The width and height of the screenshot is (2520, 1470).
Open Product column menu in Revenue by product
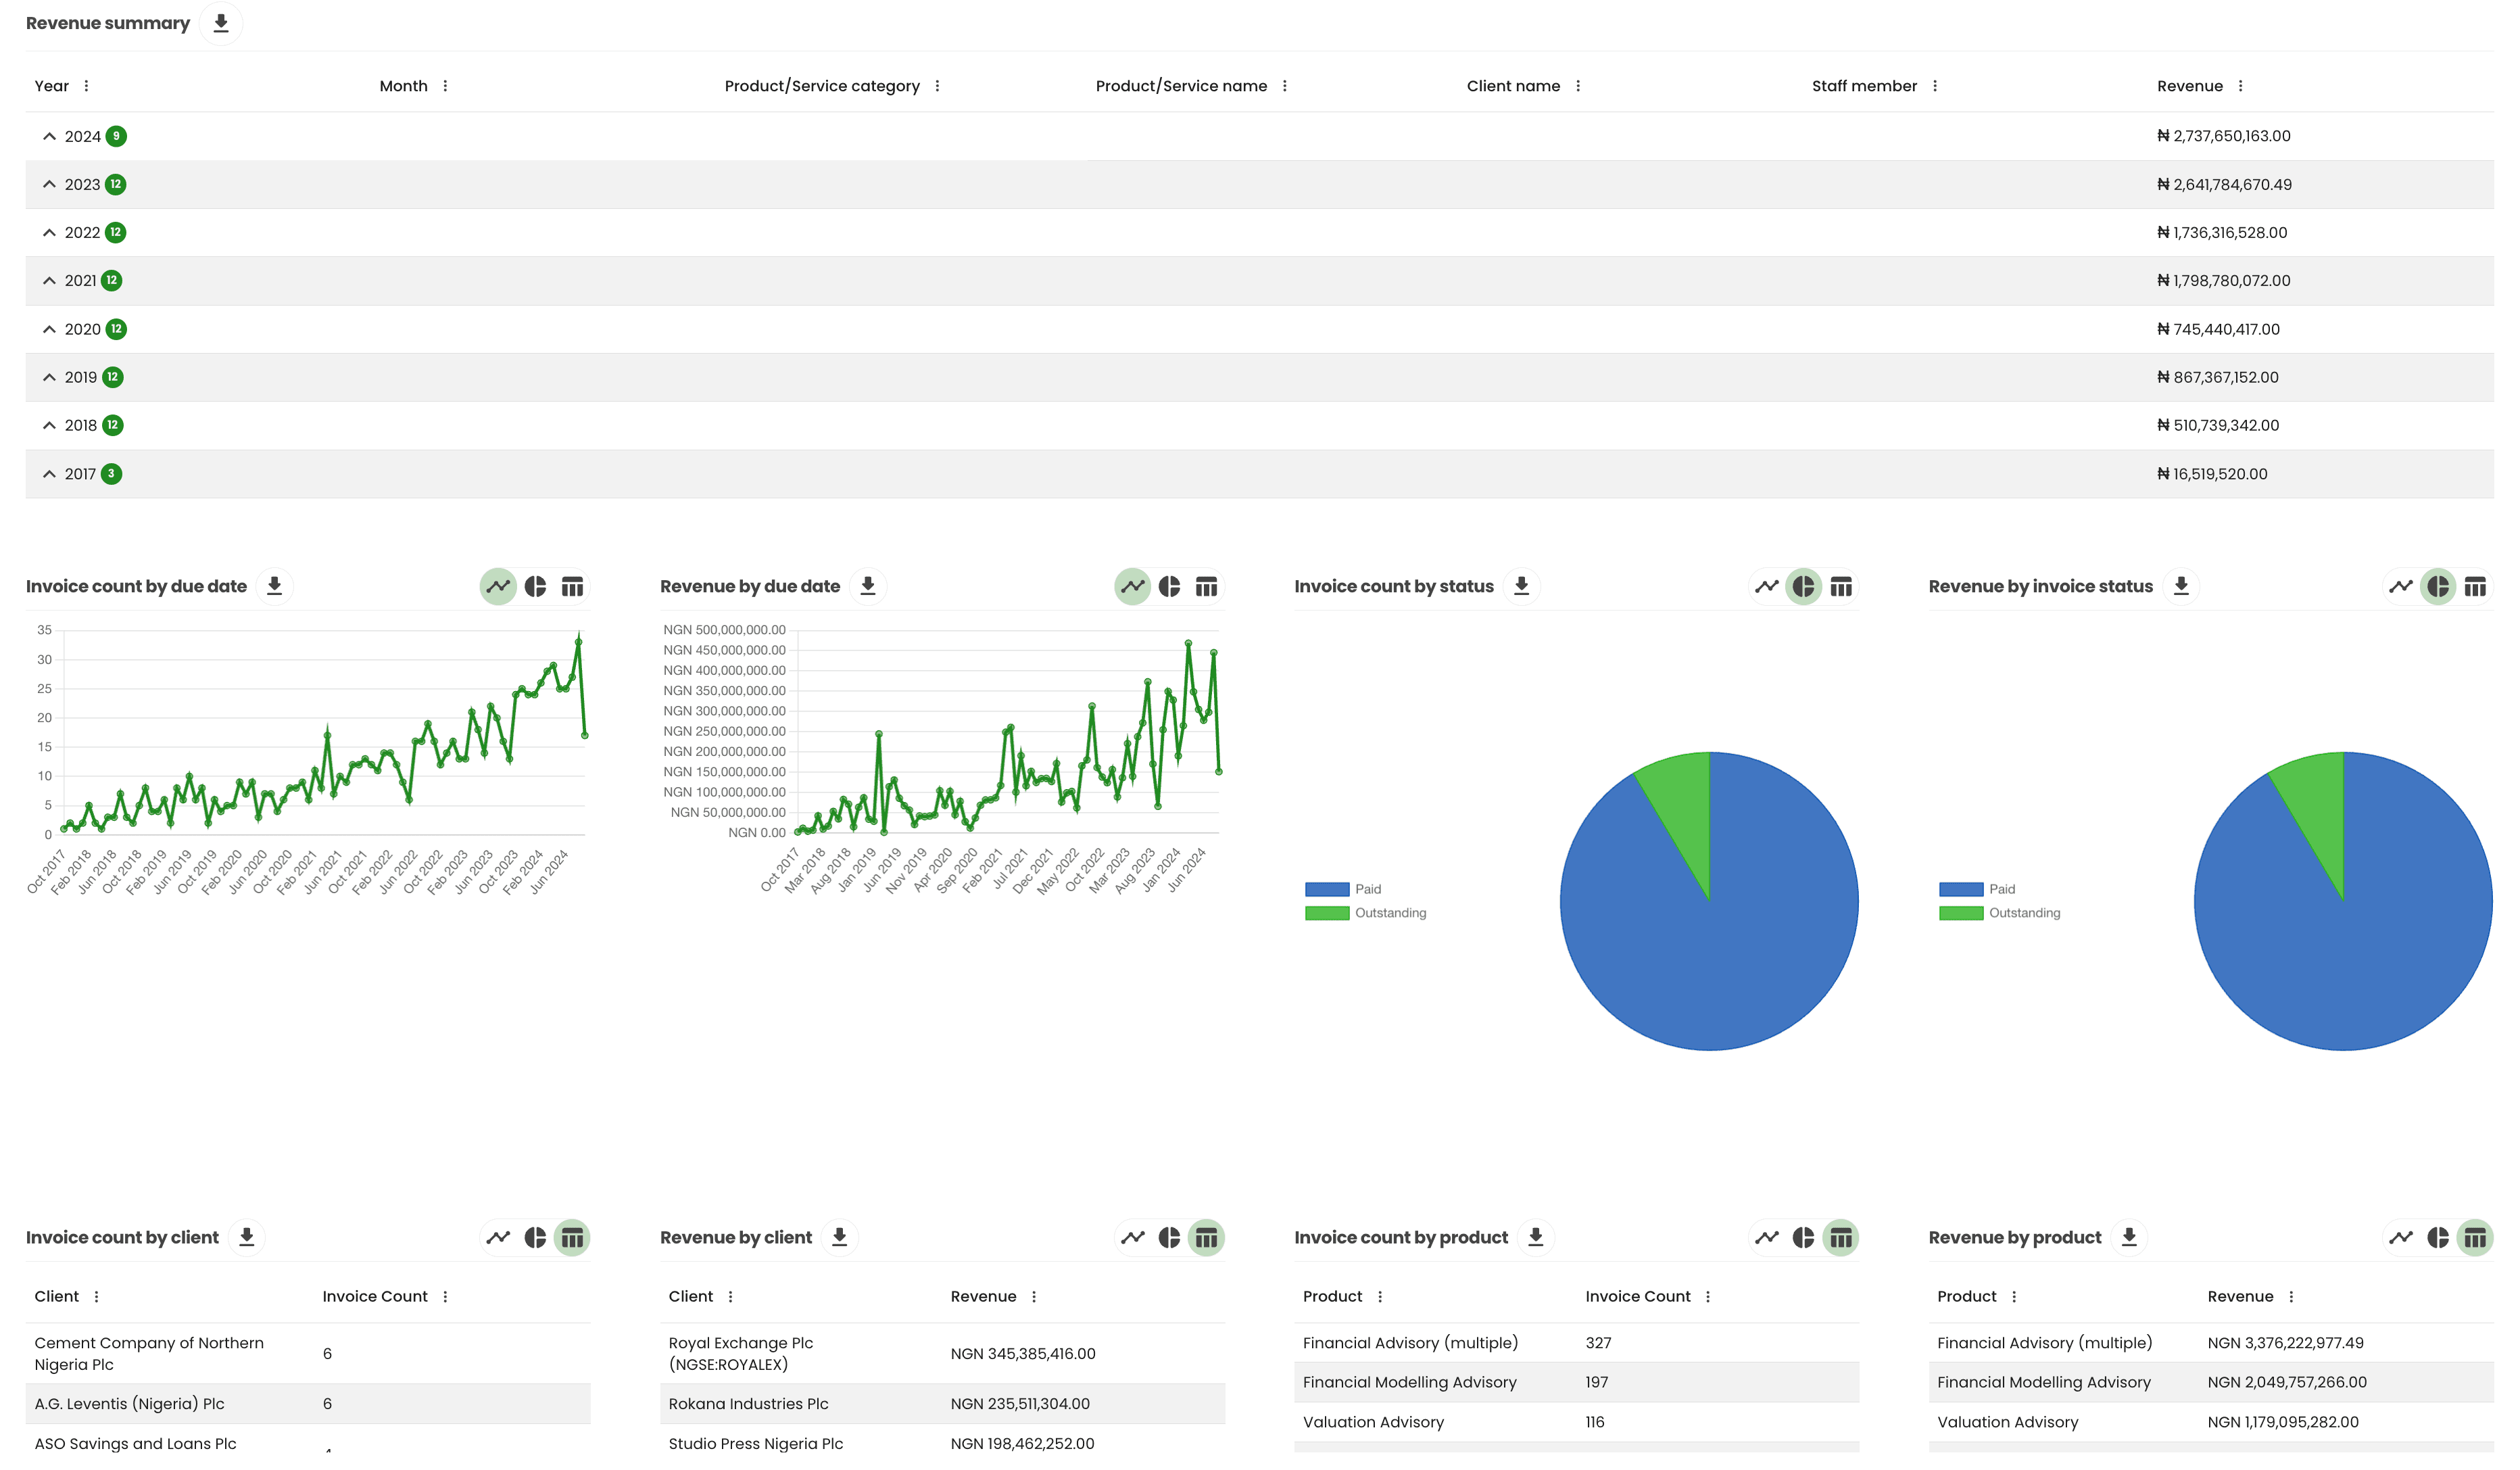coord(2014,1297)
